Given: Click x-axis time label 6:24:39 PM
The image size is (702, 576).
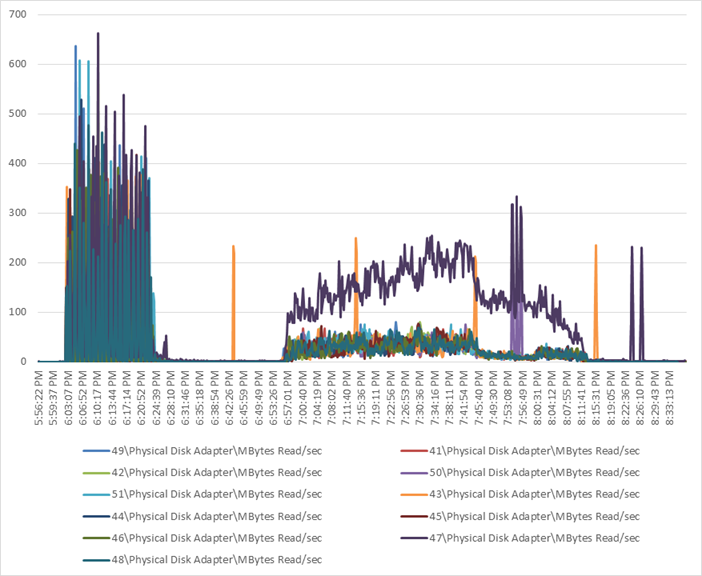Looking at the screenshot, I should click(157, 398).
